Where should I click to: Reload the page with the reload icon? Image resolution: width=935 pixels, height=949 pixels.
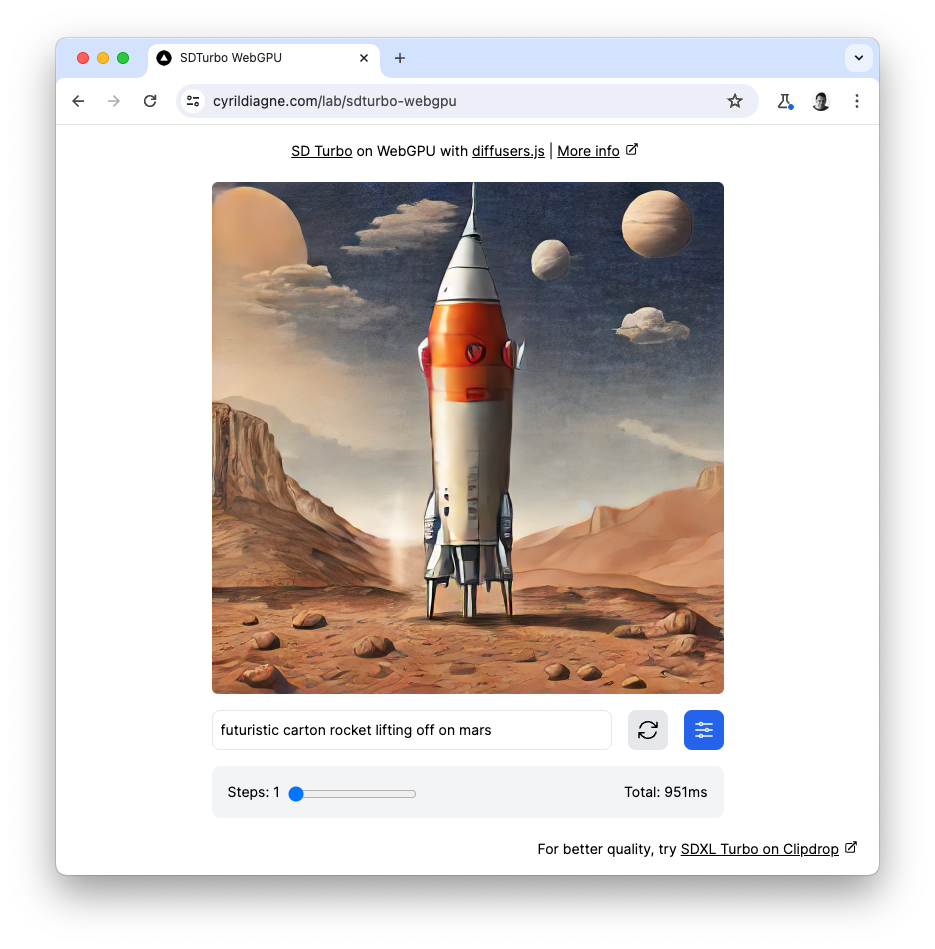150,101
